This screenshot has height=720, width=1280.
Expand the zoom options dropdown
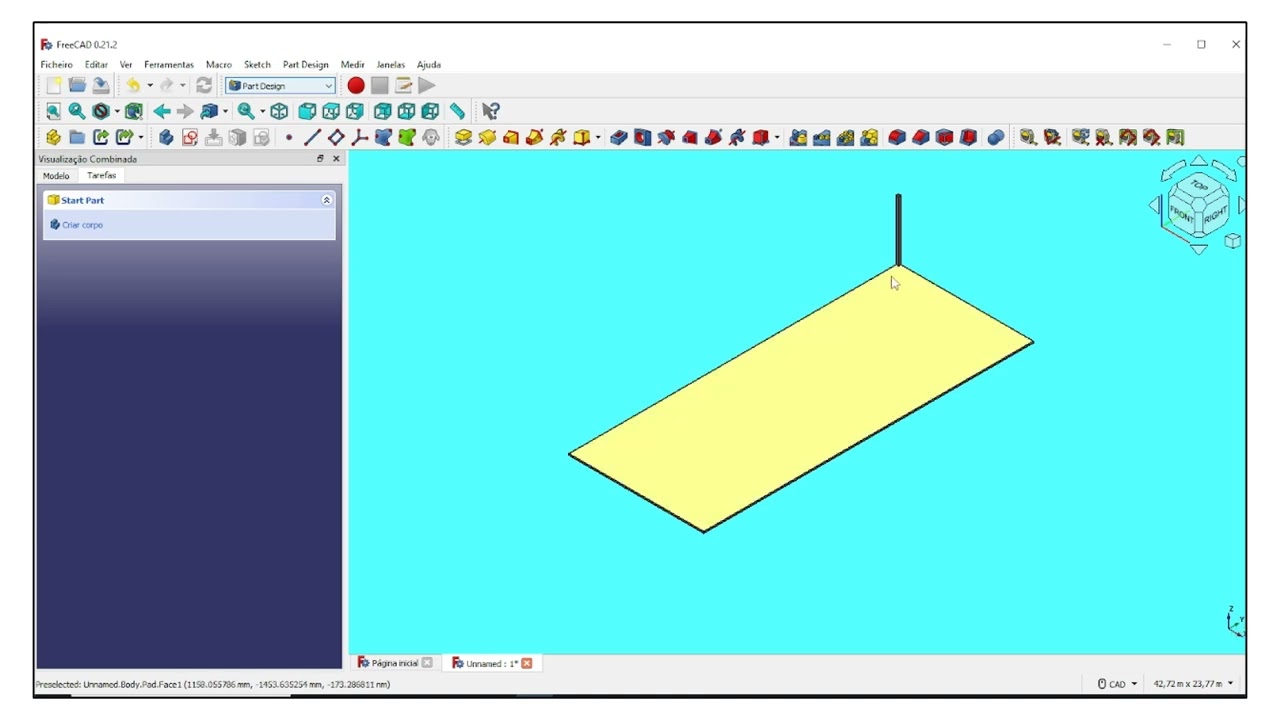point(263,112)
